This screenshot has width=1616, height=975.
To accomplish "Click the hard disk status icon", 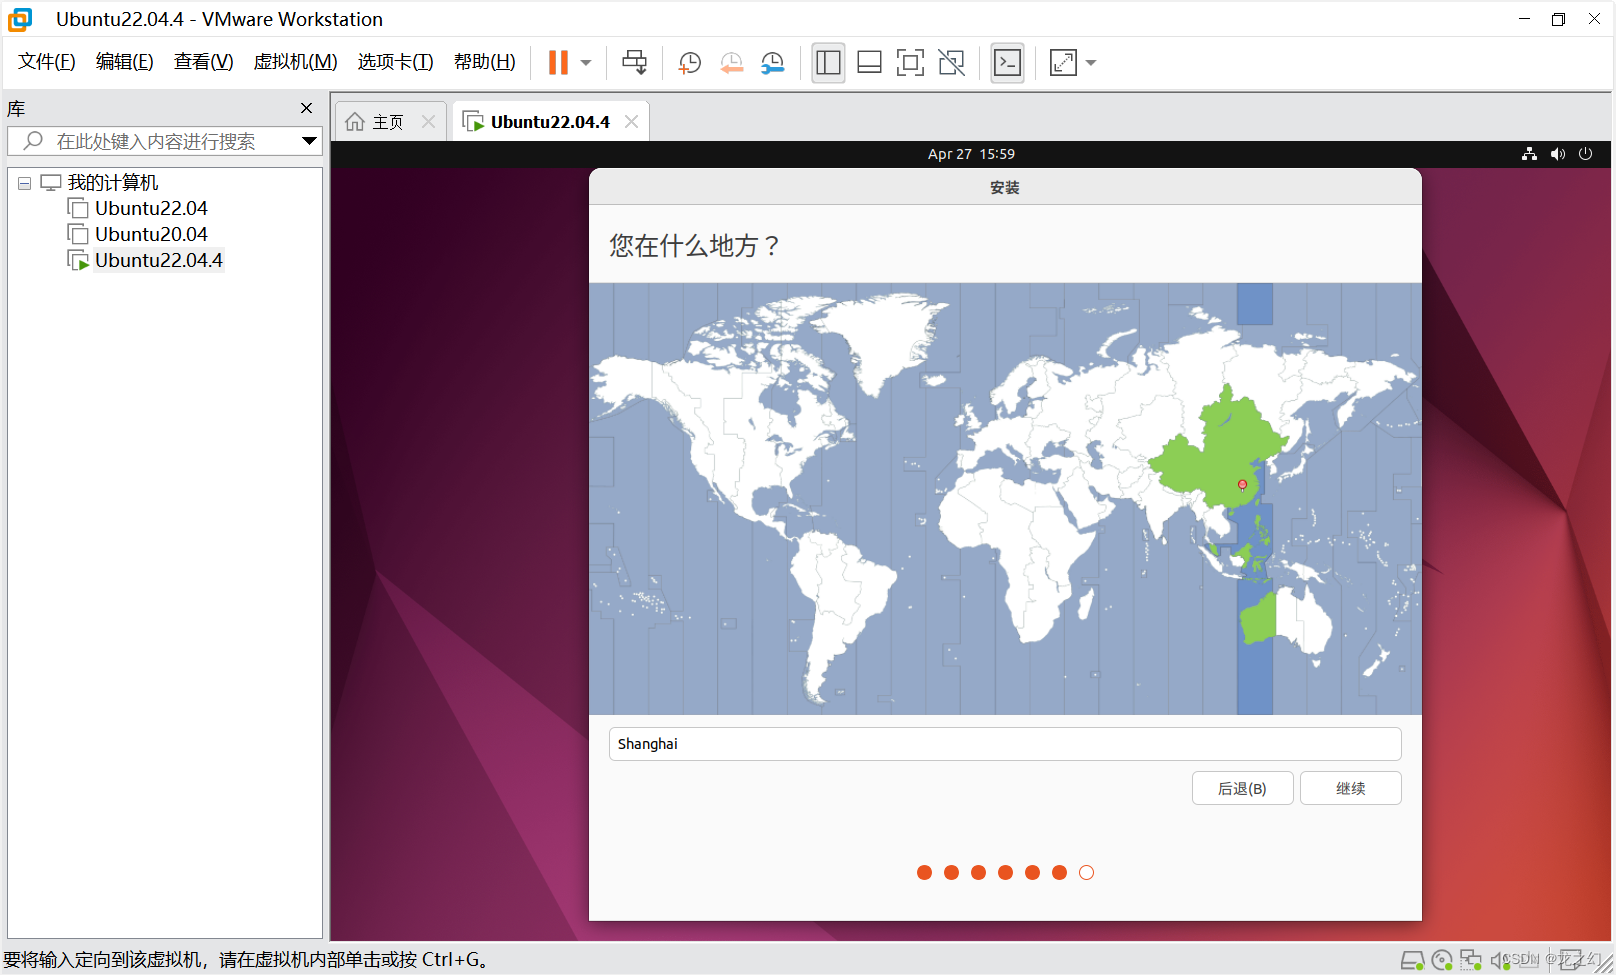I will click(1412, 960).
